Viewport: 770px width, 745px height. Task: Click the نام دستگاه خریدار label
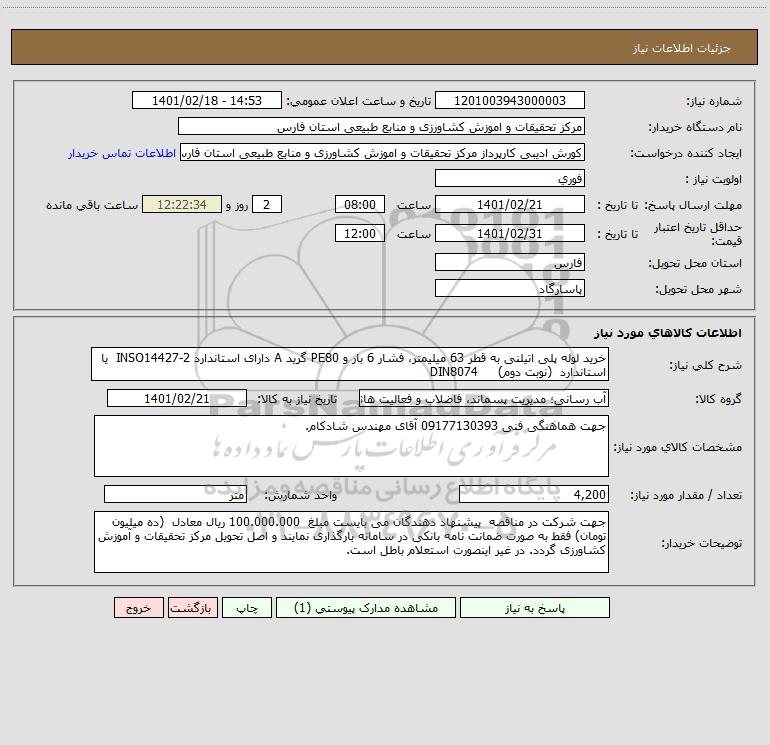695,128
